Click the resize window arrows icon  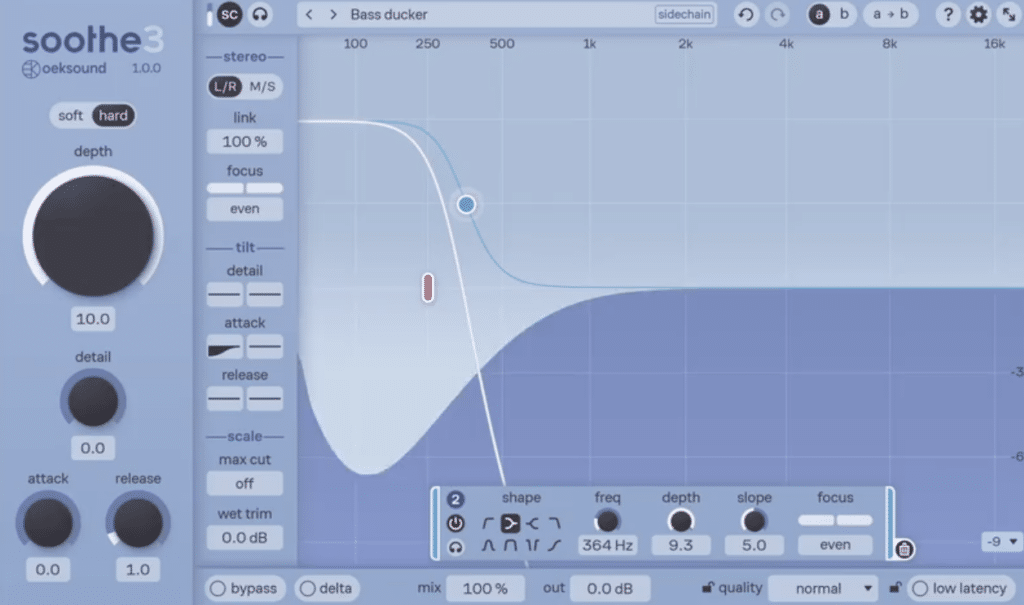tap(1009, 14)
